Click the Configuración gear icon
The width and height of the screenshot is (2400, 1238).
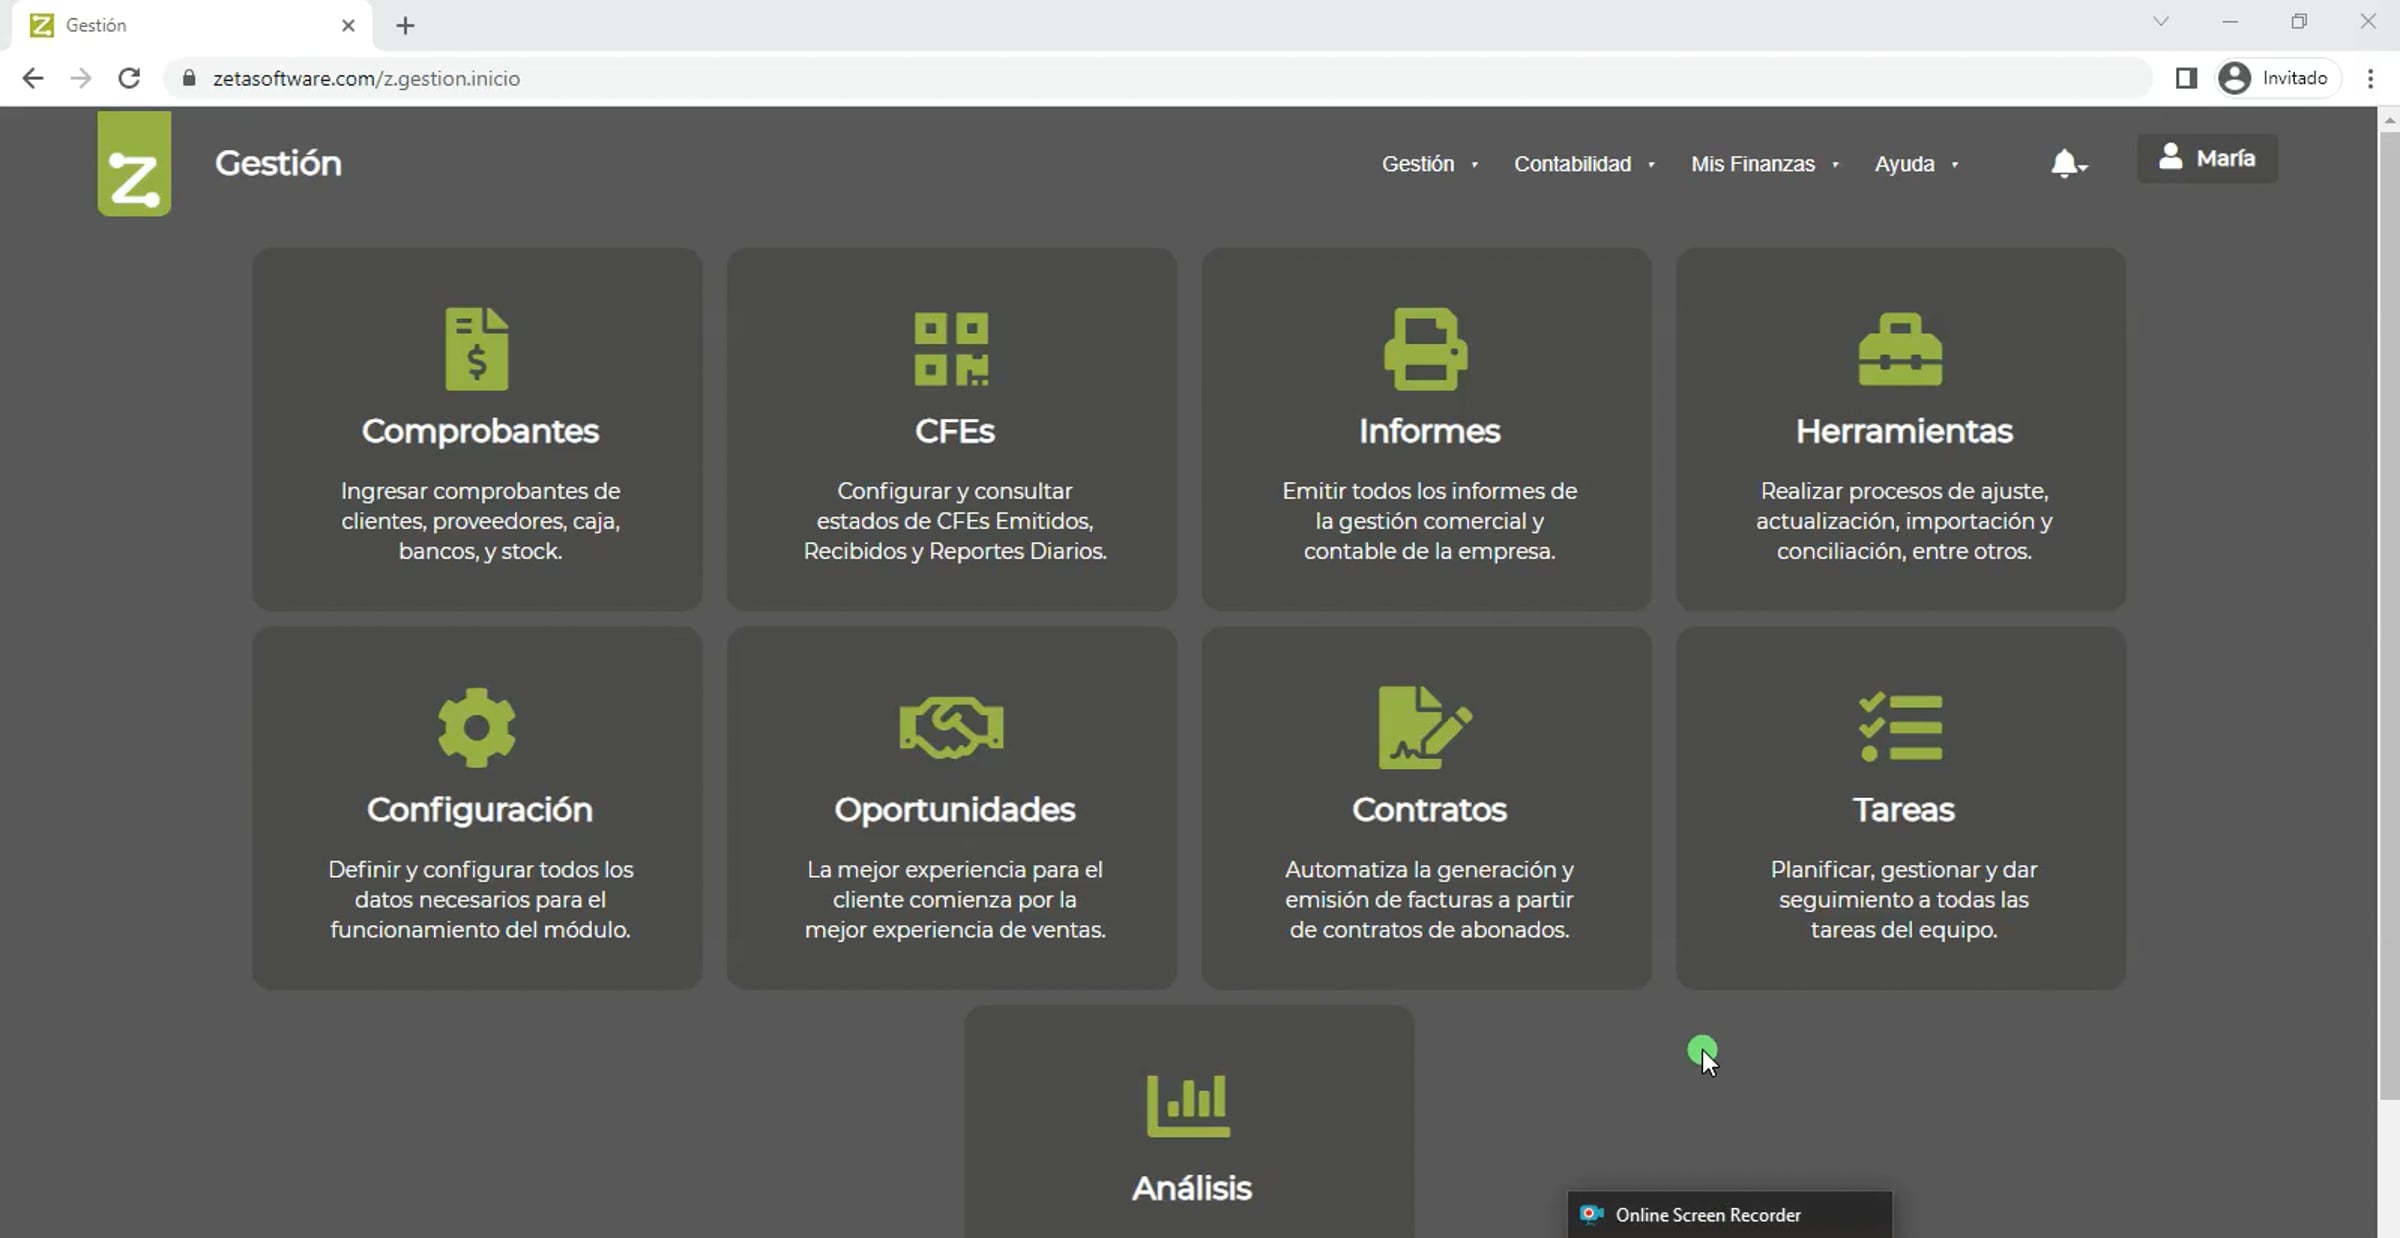(477, 727)
